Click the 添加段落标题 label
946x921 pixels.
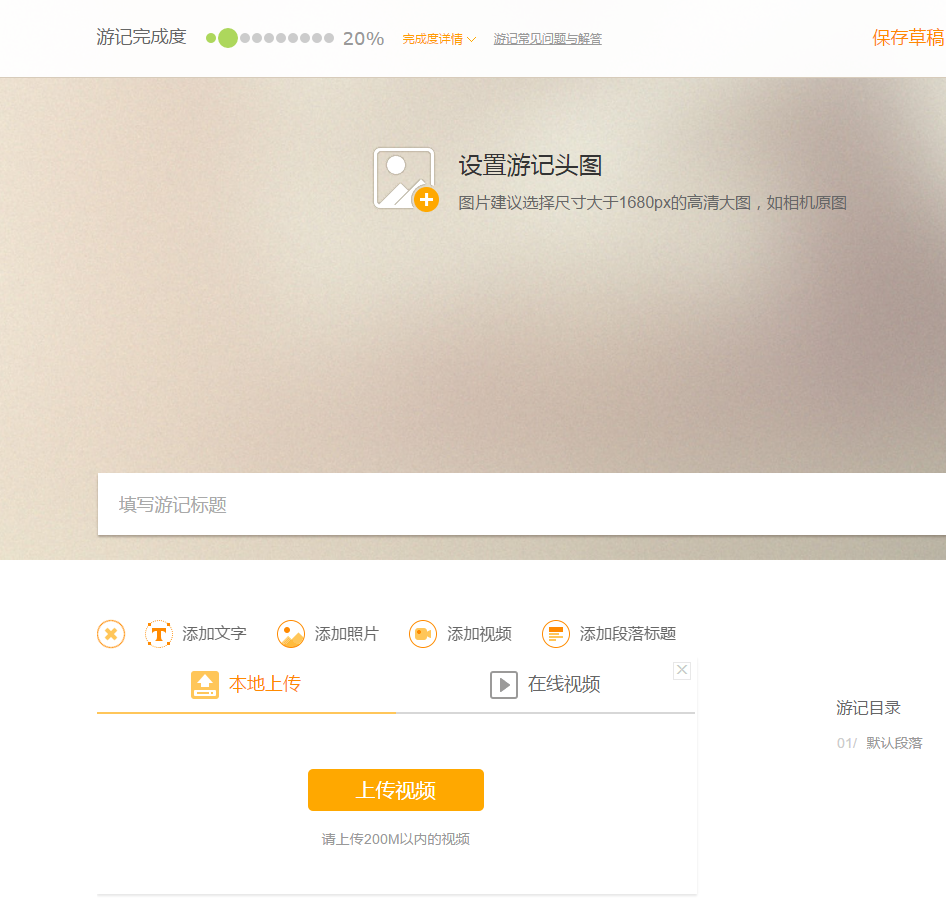click(x=627, y=634)
